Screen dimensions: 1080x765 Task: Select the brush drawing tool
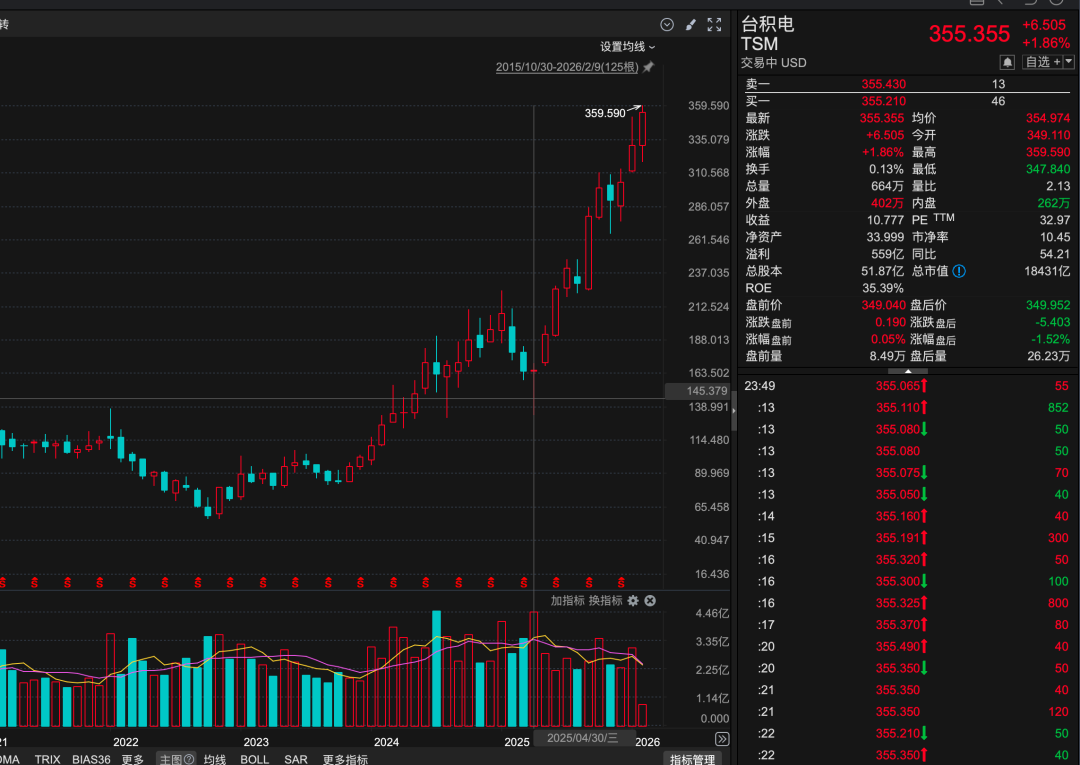point(690,25)
